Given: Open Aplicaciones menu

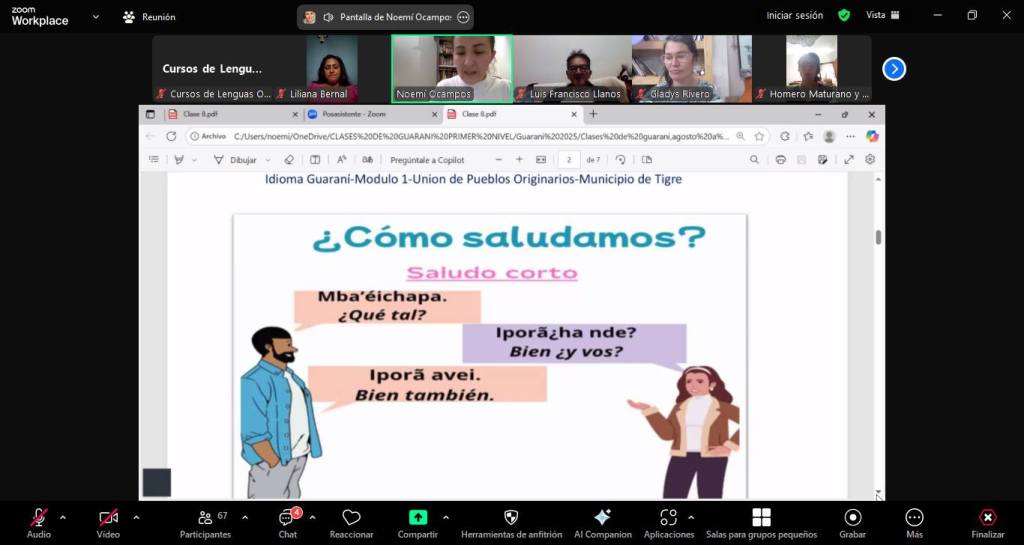Looking at the screenshot, I should tap(669, 523).
